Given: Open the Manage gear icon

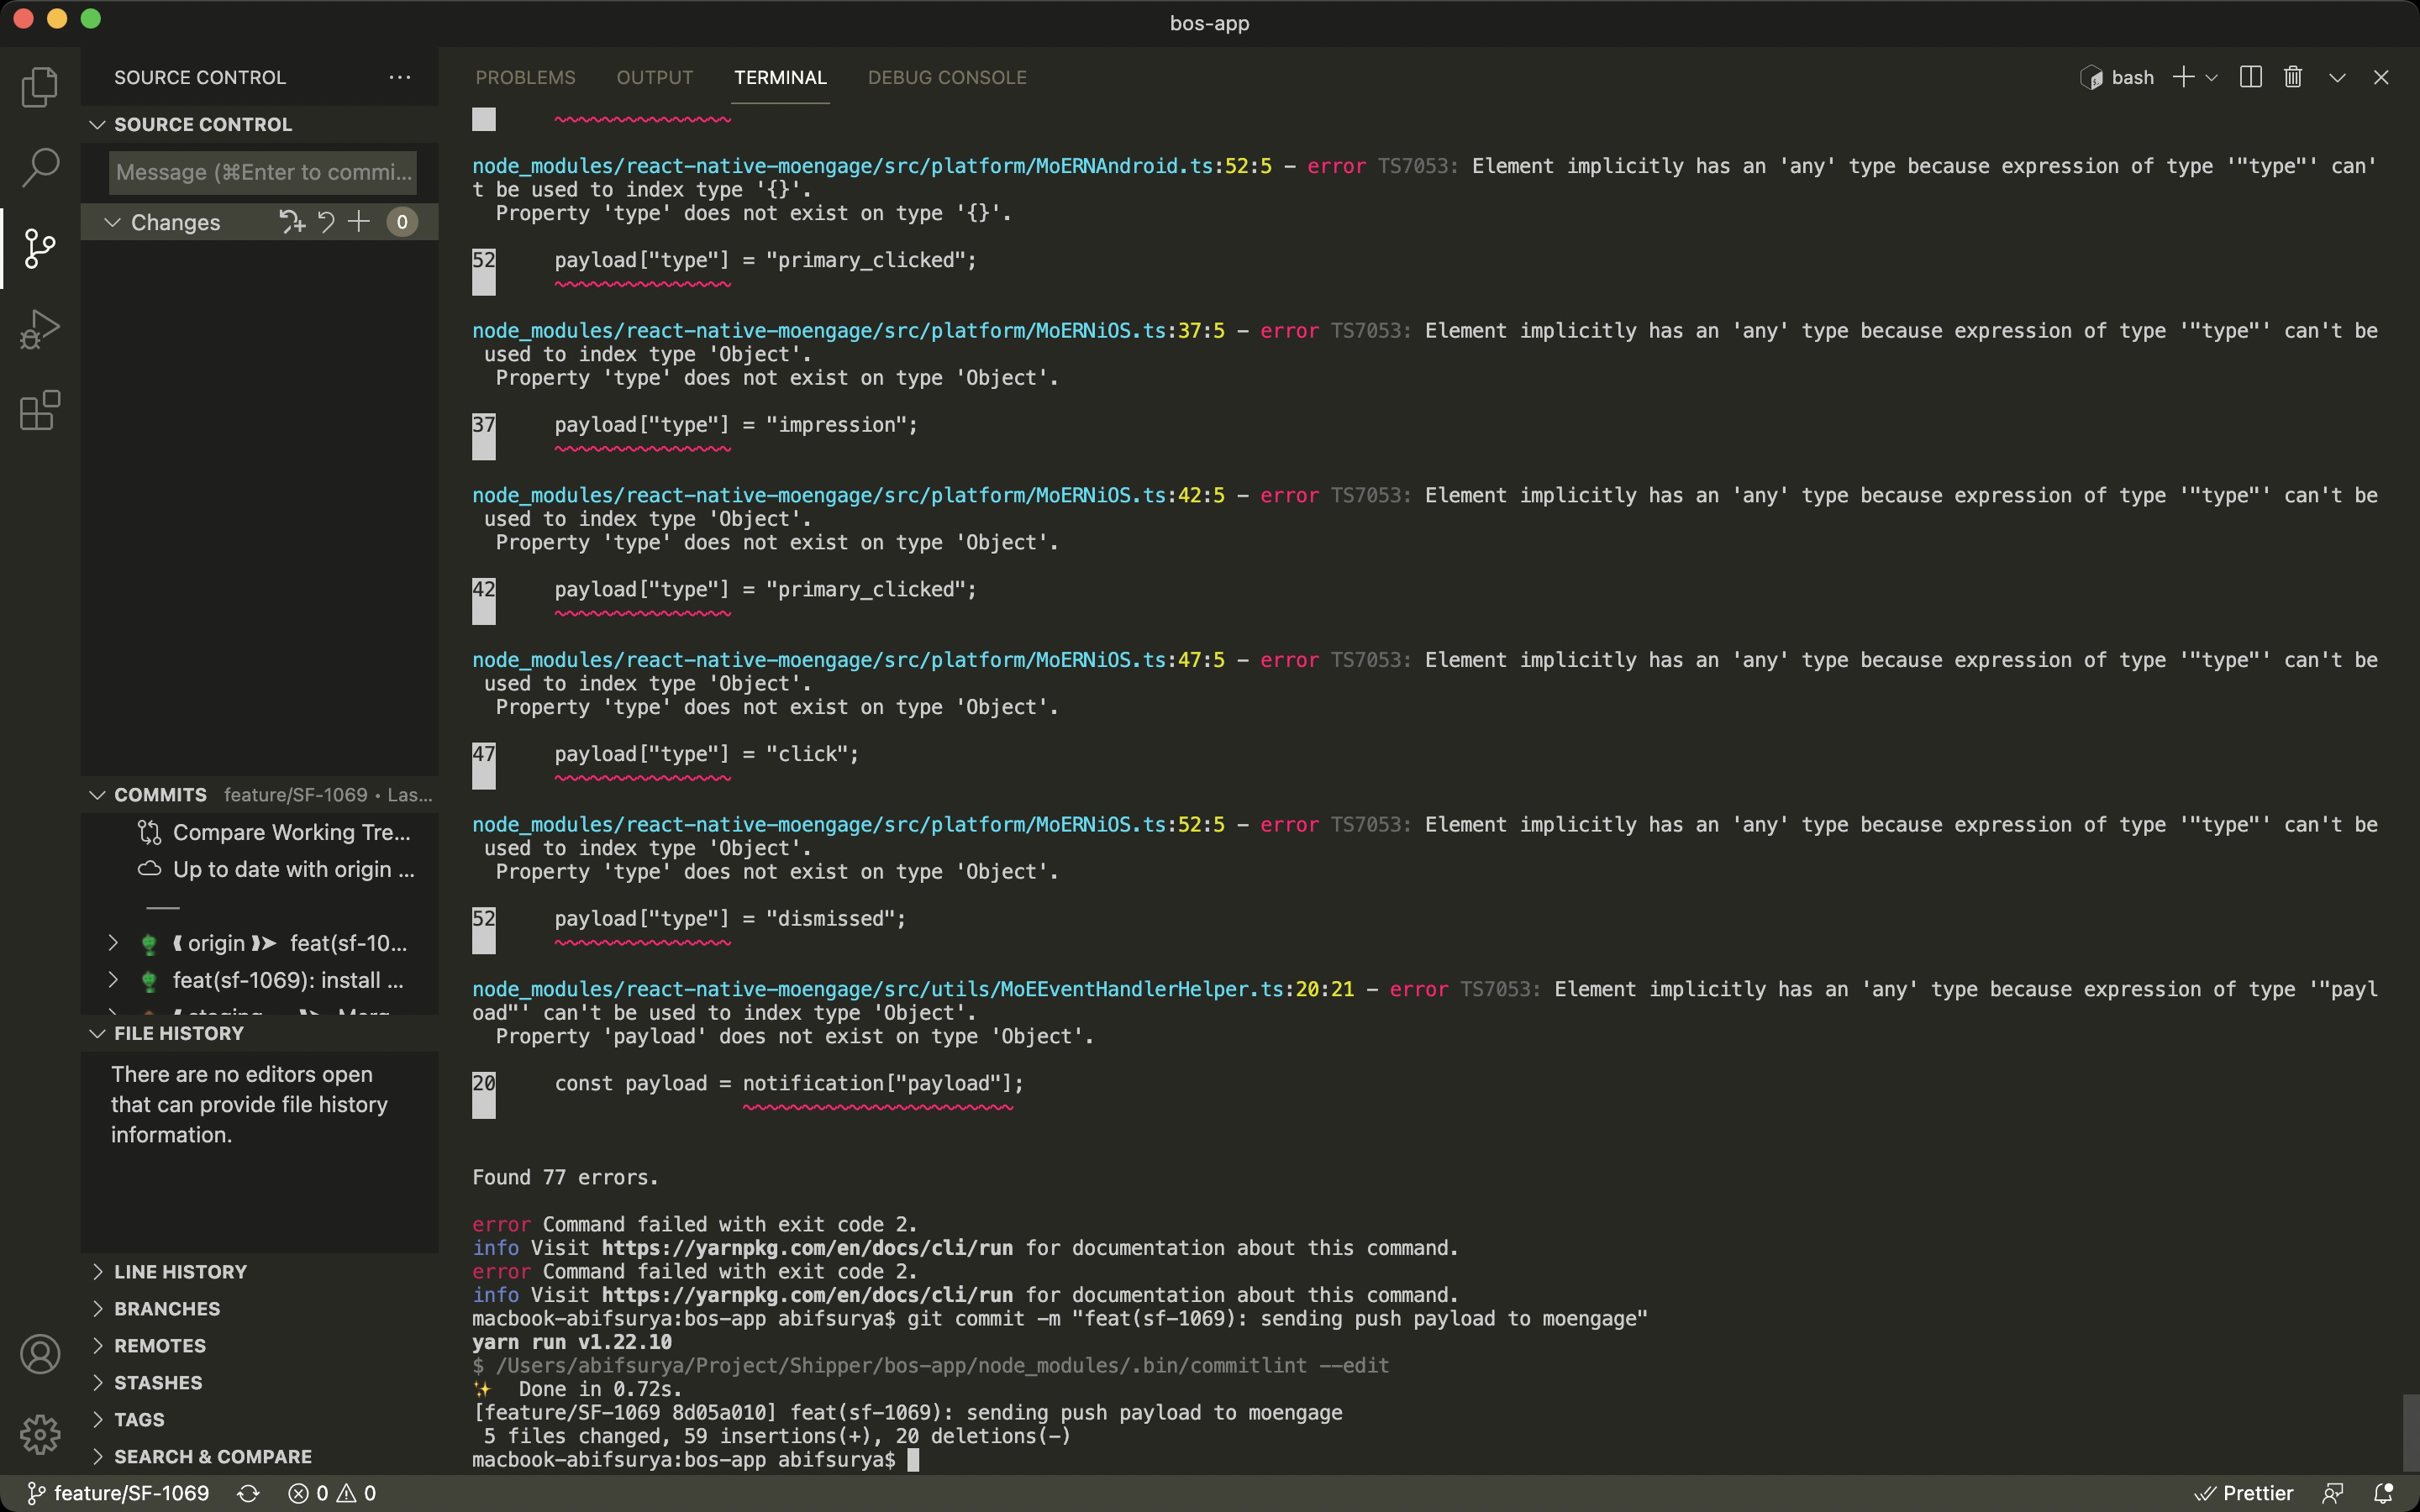Looking at the screenshot, I should (x=40, y=1434).
